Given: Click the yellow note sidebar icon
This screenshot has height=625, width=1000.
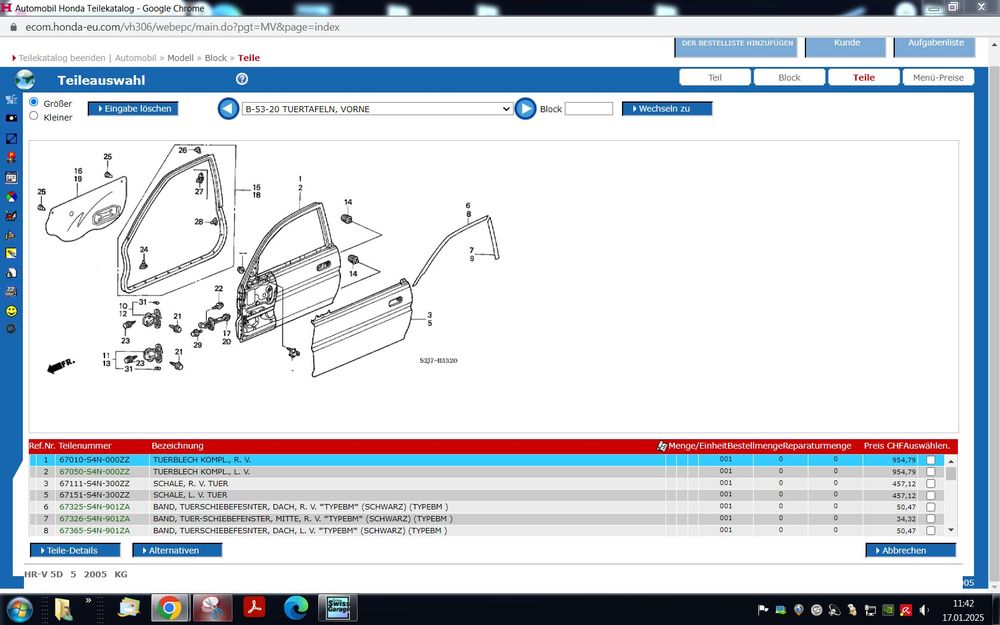Looking at the screenshot, I should pos(11,253).
